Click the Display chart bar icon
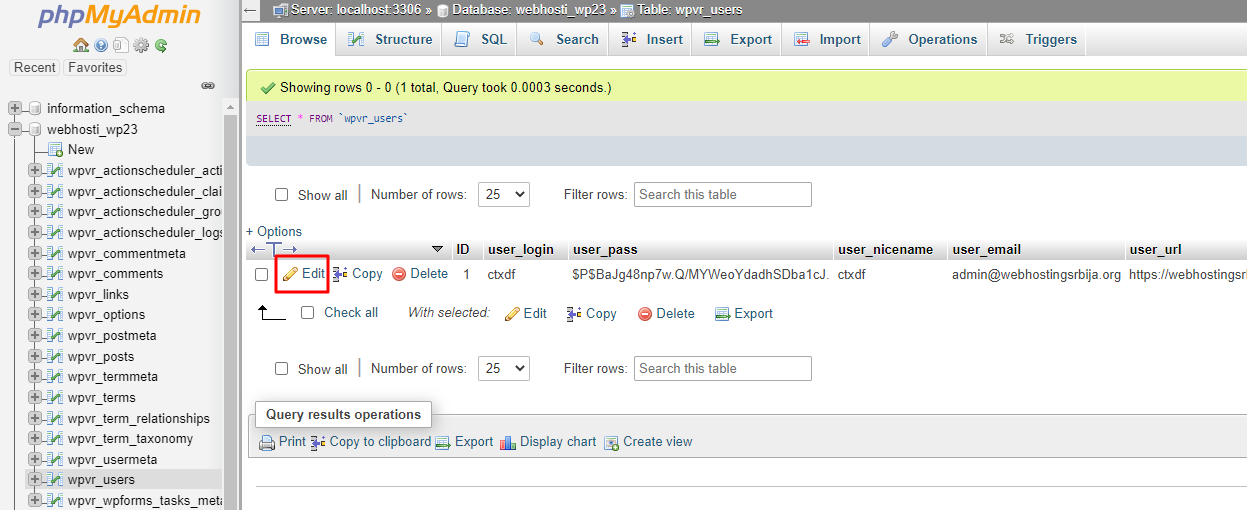The width and height of the screenshot is (1247, 510). coord(508,442)
